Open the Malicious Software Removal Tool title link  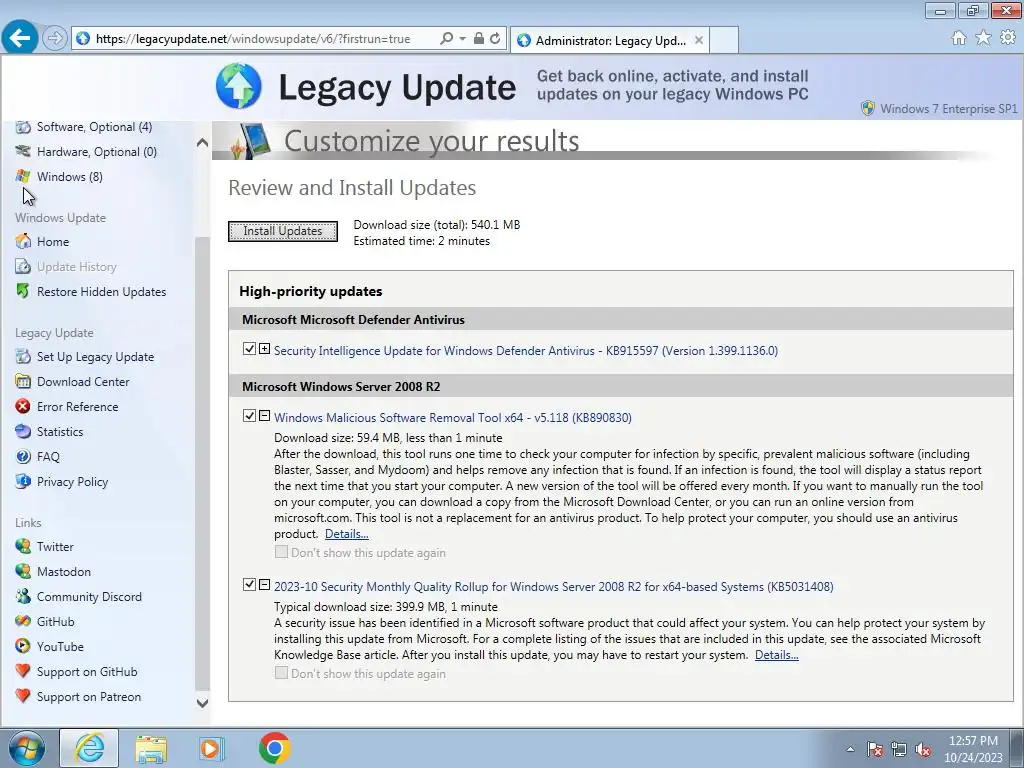coord(453,418)
